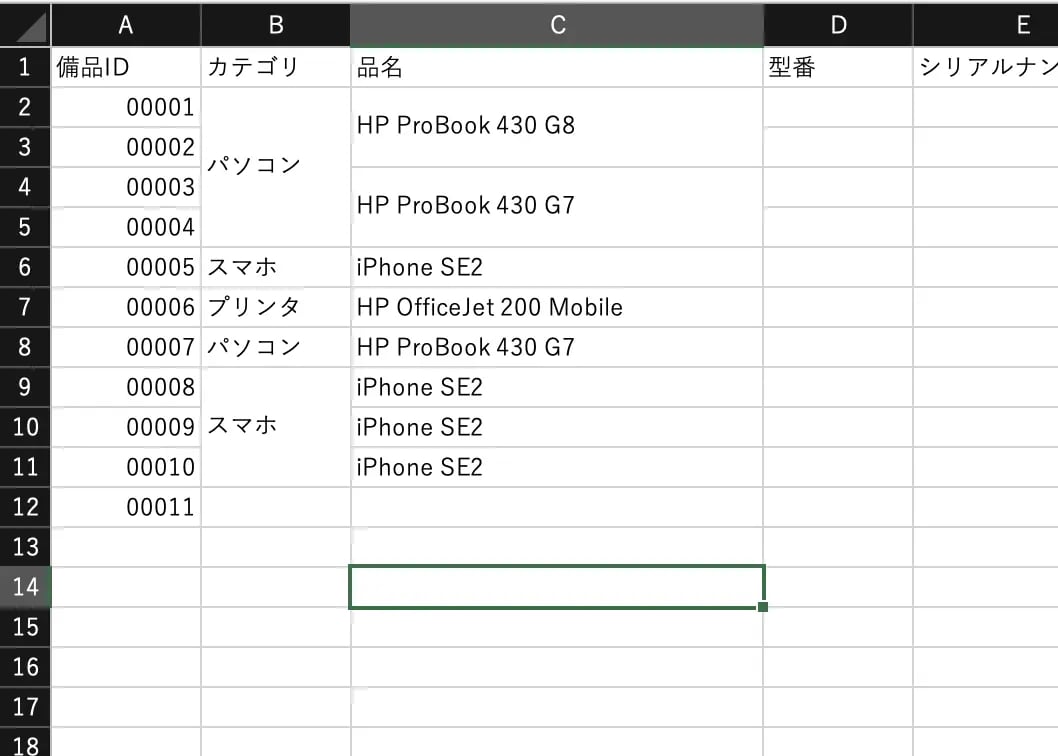The image size is (1058, 756).
Task: Select row 17 header
Action: pyautogui.click(x=25, y=707)
